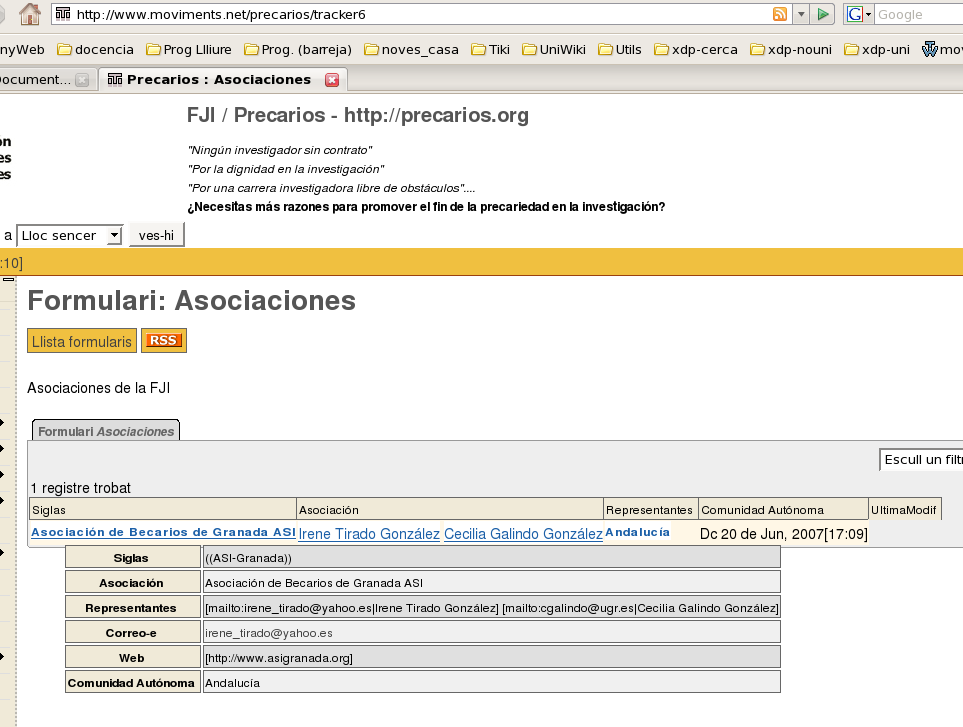Click Irene Tirado González link
The width and height of the screenshot is (963, 727).
coord(369,534)
